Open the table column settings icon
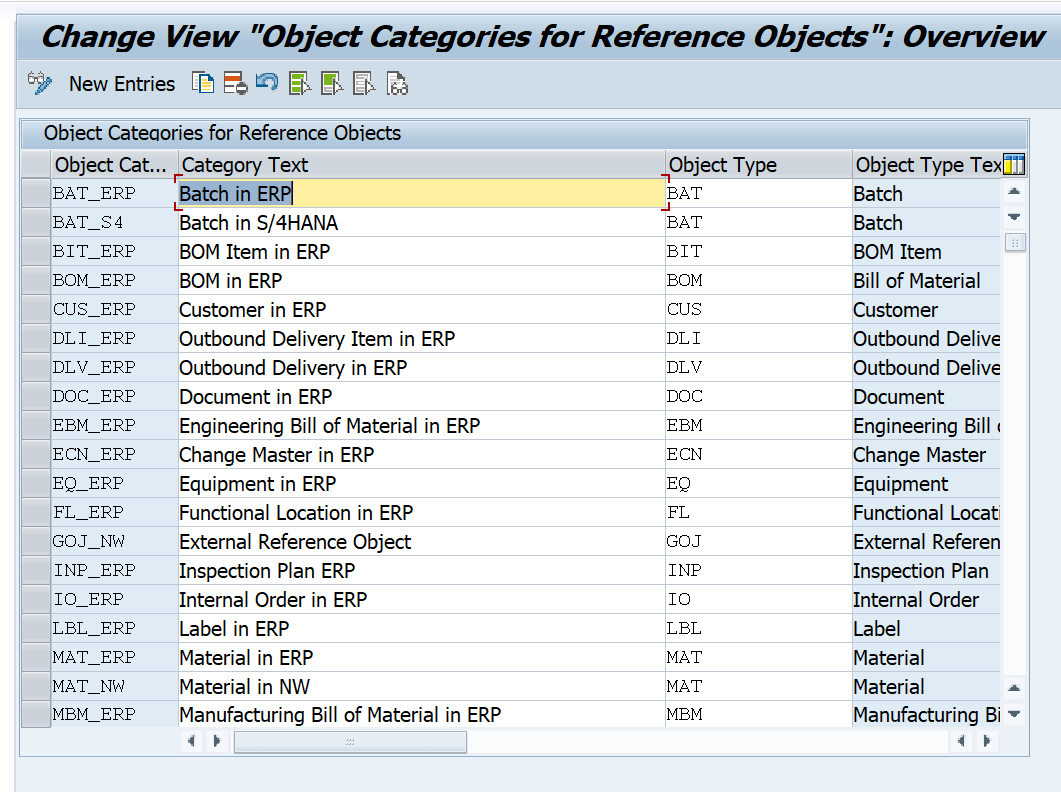The height and width of the screenshot is (792, 1061). [1014, 164]
